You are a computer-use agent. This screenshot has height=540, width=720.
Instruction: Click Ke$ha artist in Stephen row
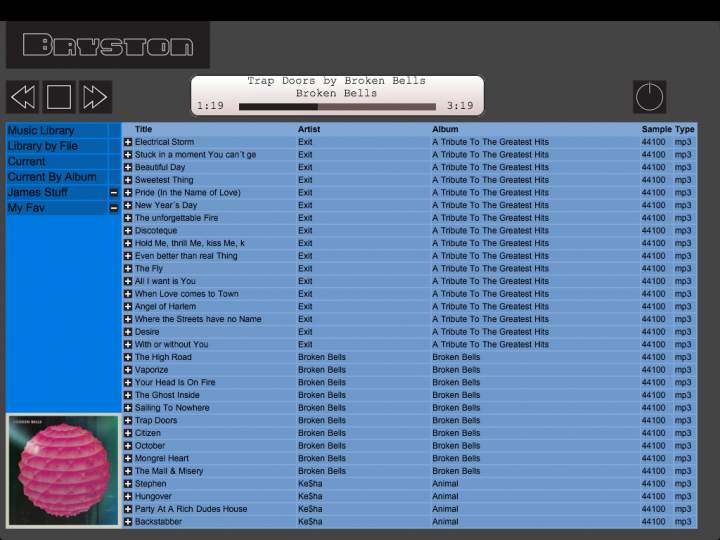(310, 484)
